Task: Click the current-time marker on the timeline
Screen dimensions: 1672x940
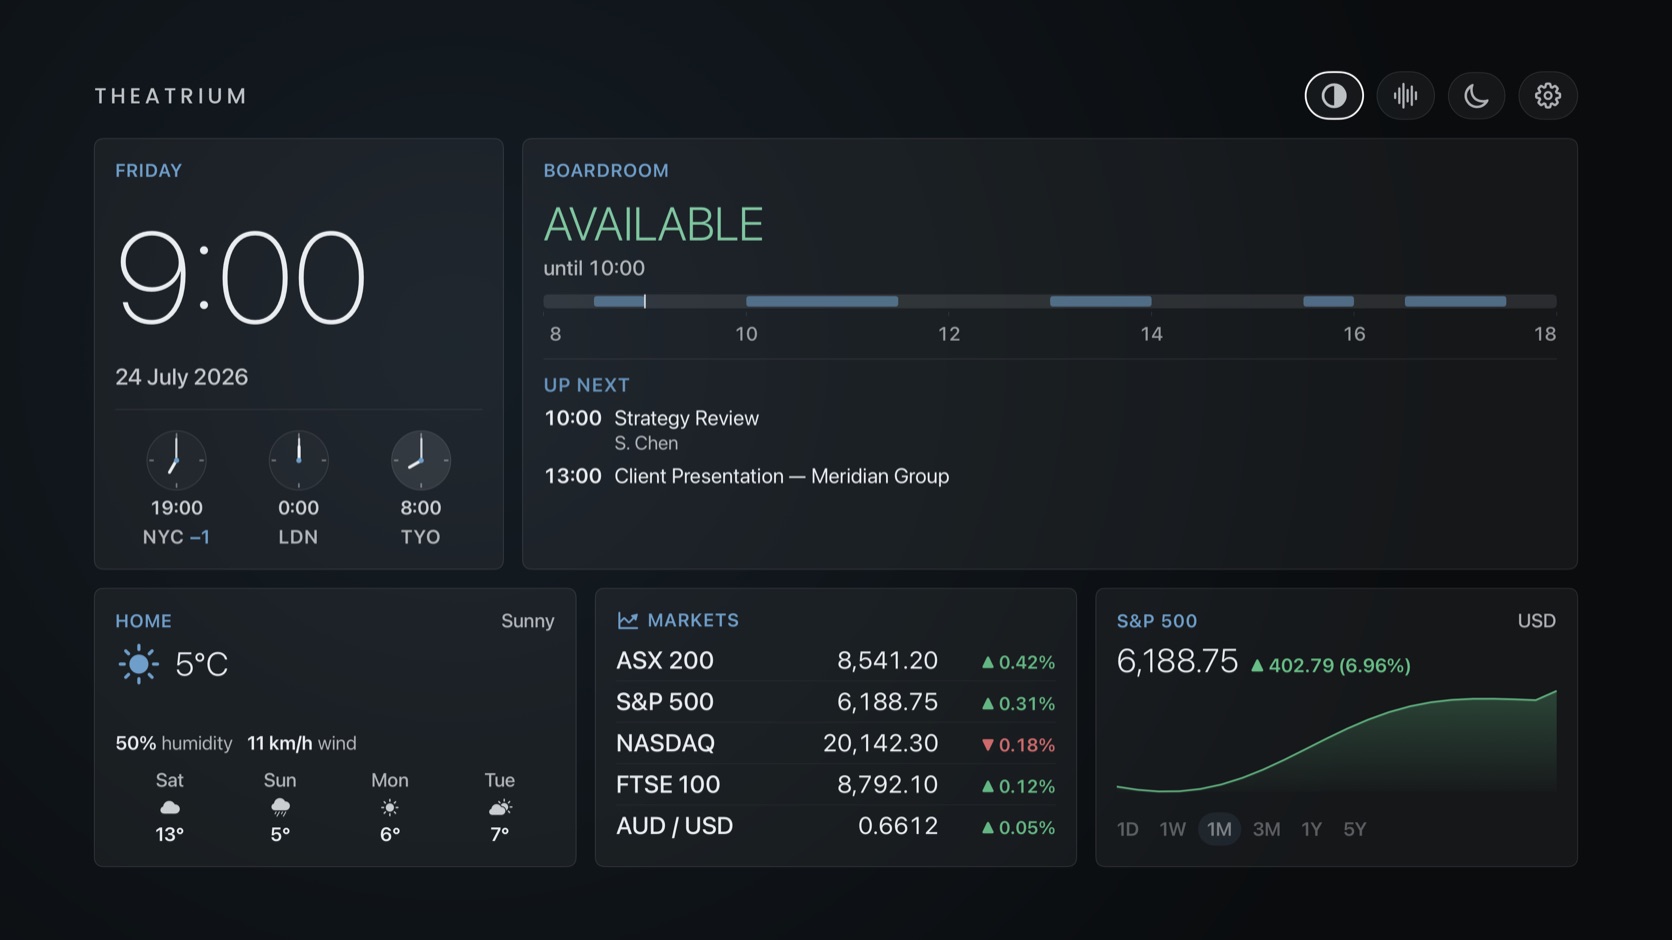Action: 645,301
